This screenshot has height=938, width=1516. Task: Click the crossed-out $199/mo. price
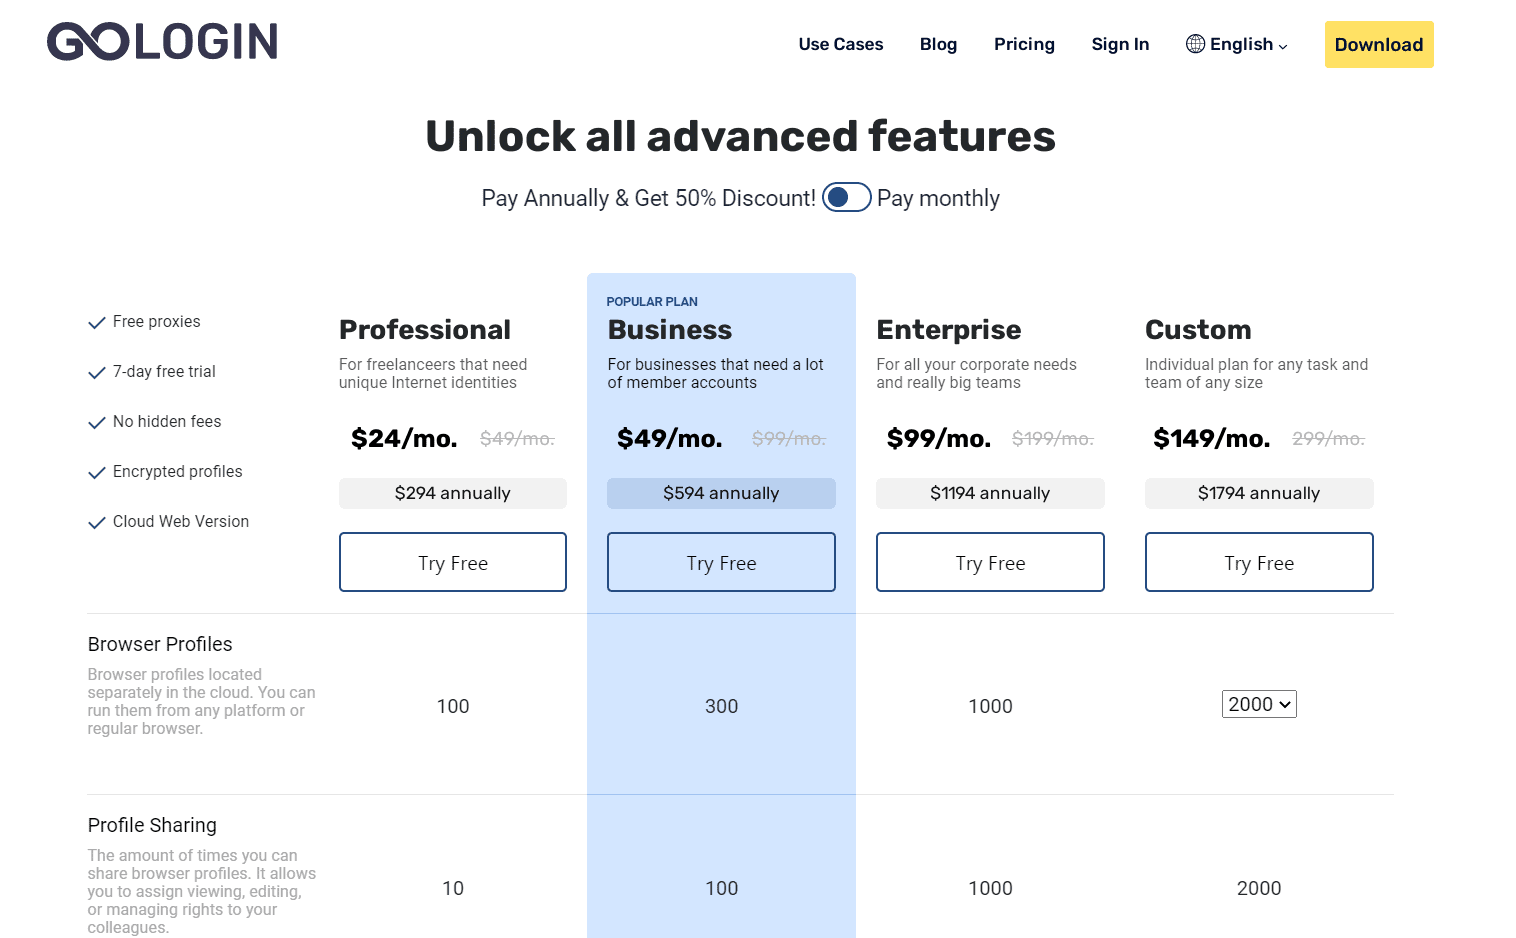point(1053,438)
